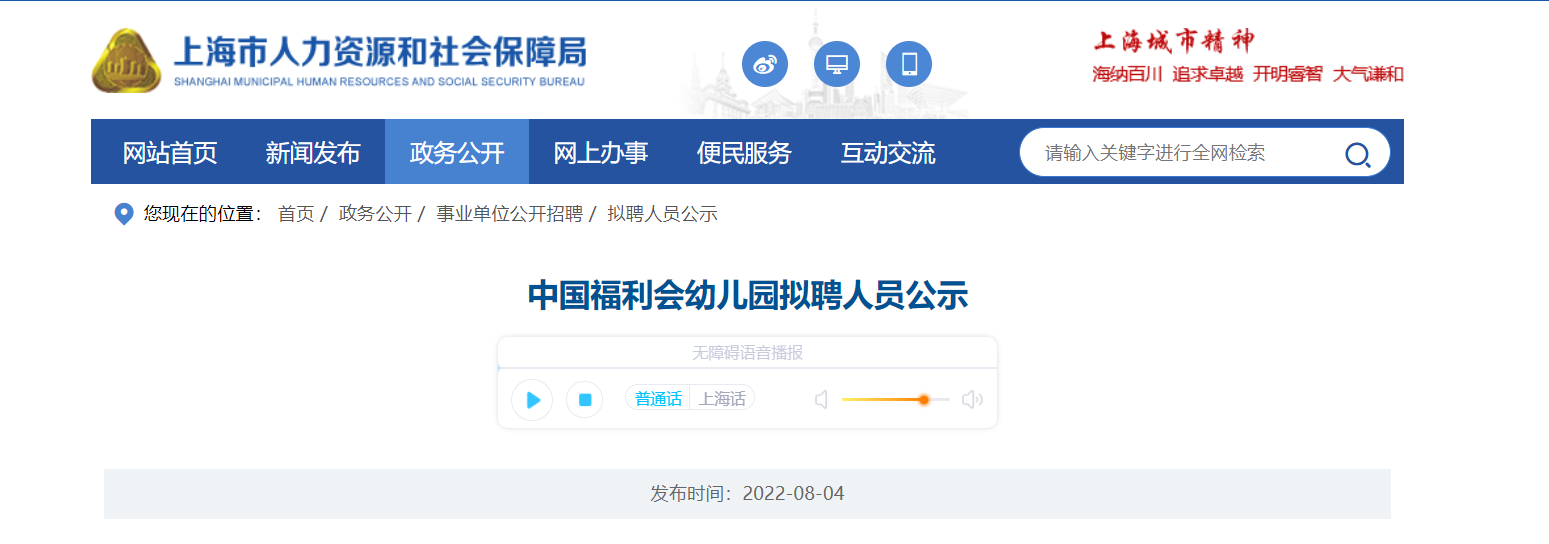Go to 政务公开 breadcrumb link

pyautogui.click(x=375, y=214)
